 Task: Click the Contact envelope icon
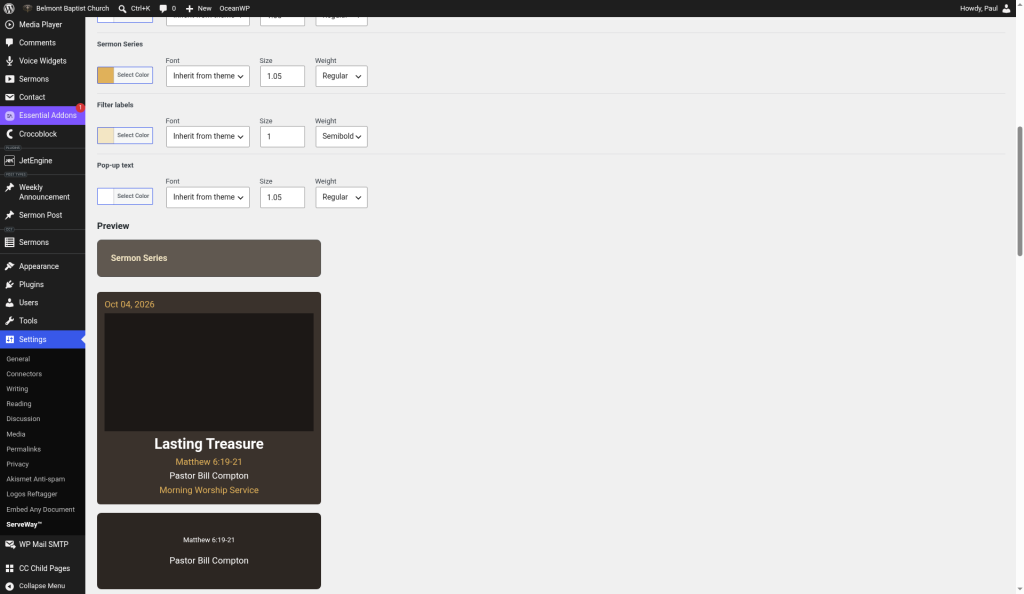pyautogui.click(x=9, y=97)
